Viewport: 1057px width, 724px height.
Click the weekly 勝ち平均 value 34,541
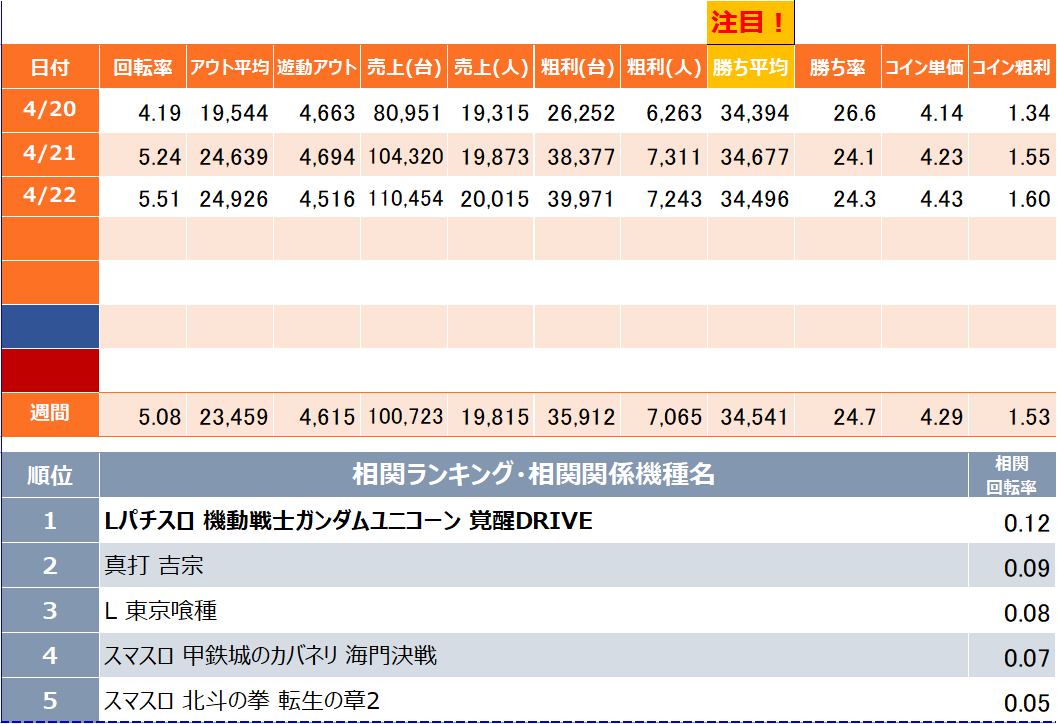(x=755, y=417)
